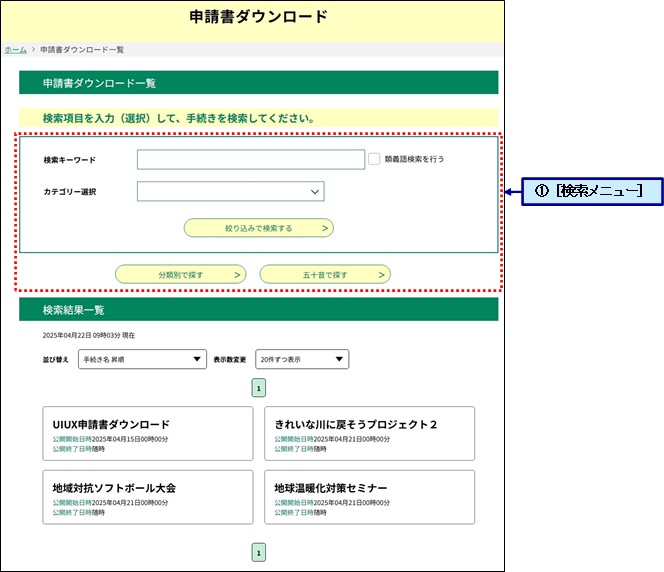Click the 分類別で探す button
Viewport: 664px width, 572px height.
(x=180, y=274)
